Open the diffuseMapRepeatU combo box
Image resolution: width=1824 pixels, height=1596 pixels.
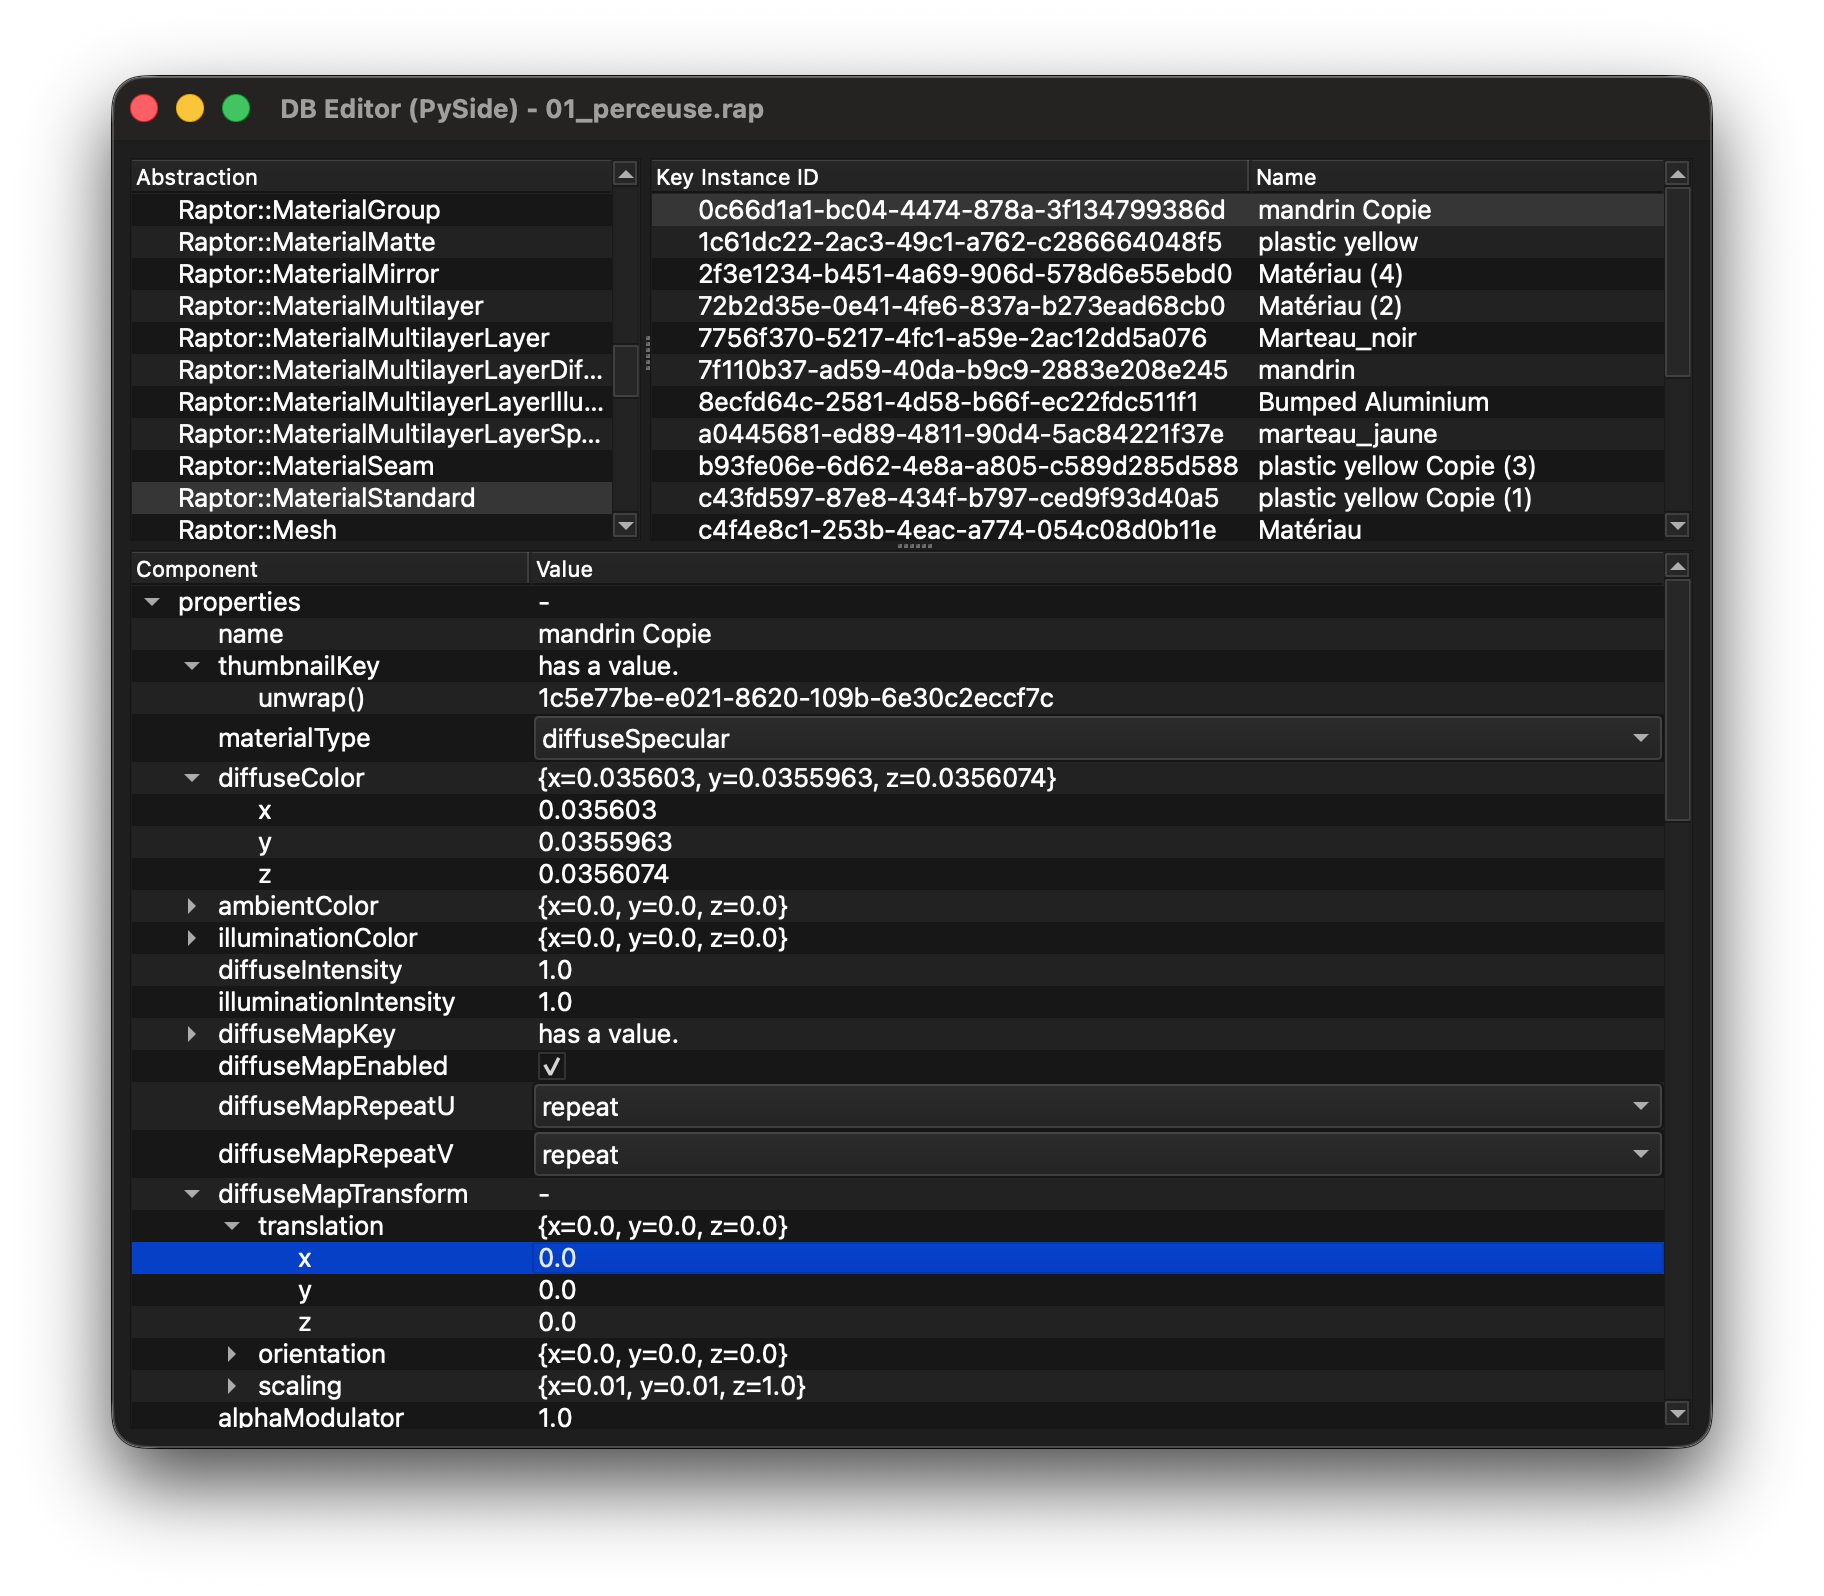point(1097,1106)
